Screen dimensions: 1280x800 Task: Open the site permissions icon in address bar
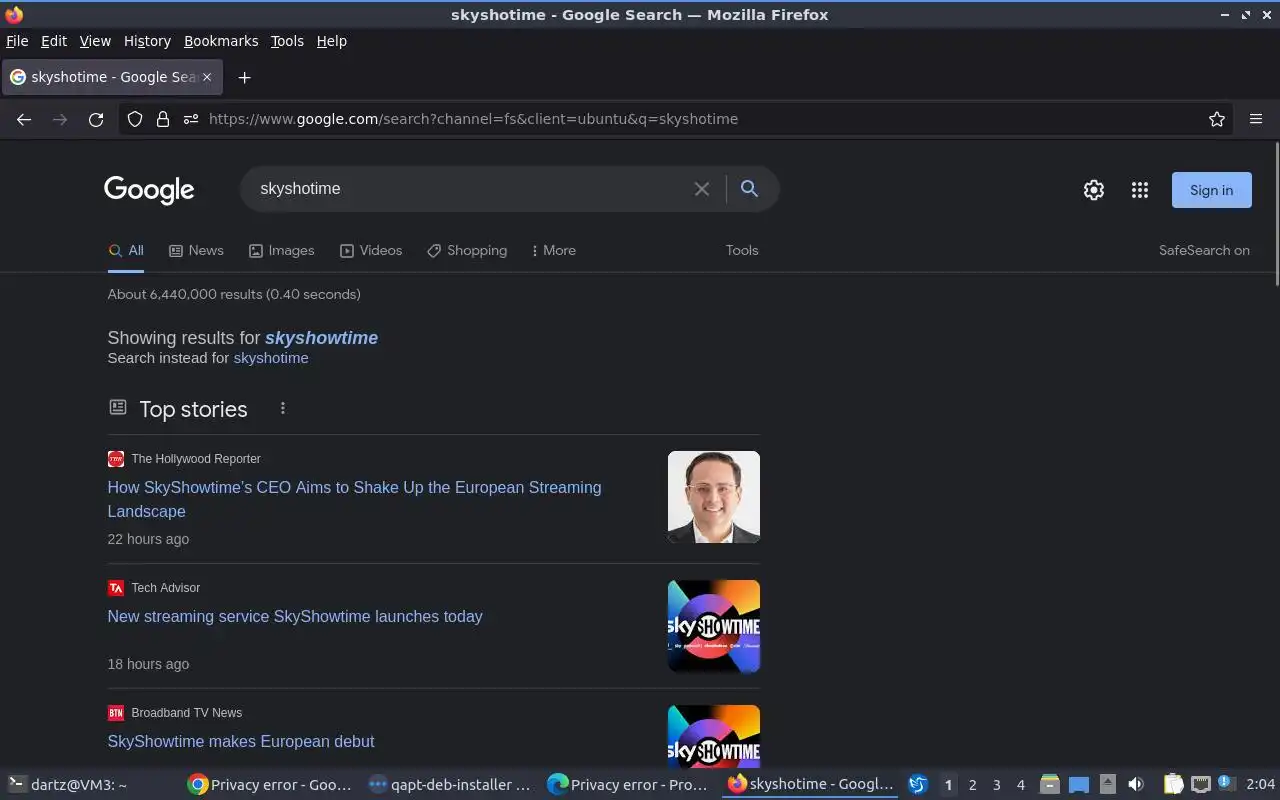pyautogui.click(x=191, y=119)
